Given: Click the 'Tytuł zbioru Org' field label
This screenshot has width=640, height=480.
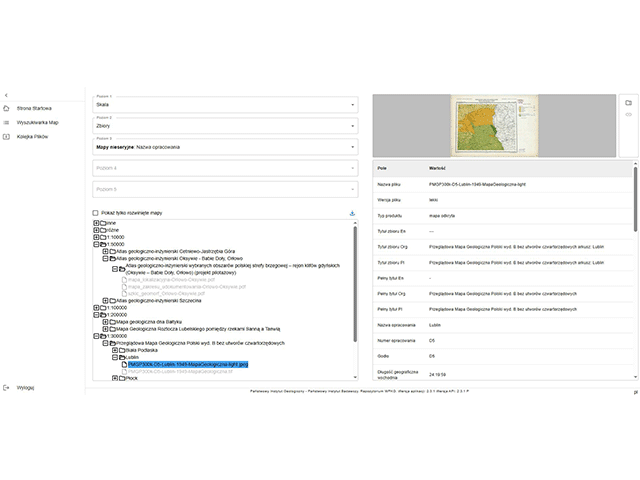Looking at the screenshot, I should click(x=392, y=247).
